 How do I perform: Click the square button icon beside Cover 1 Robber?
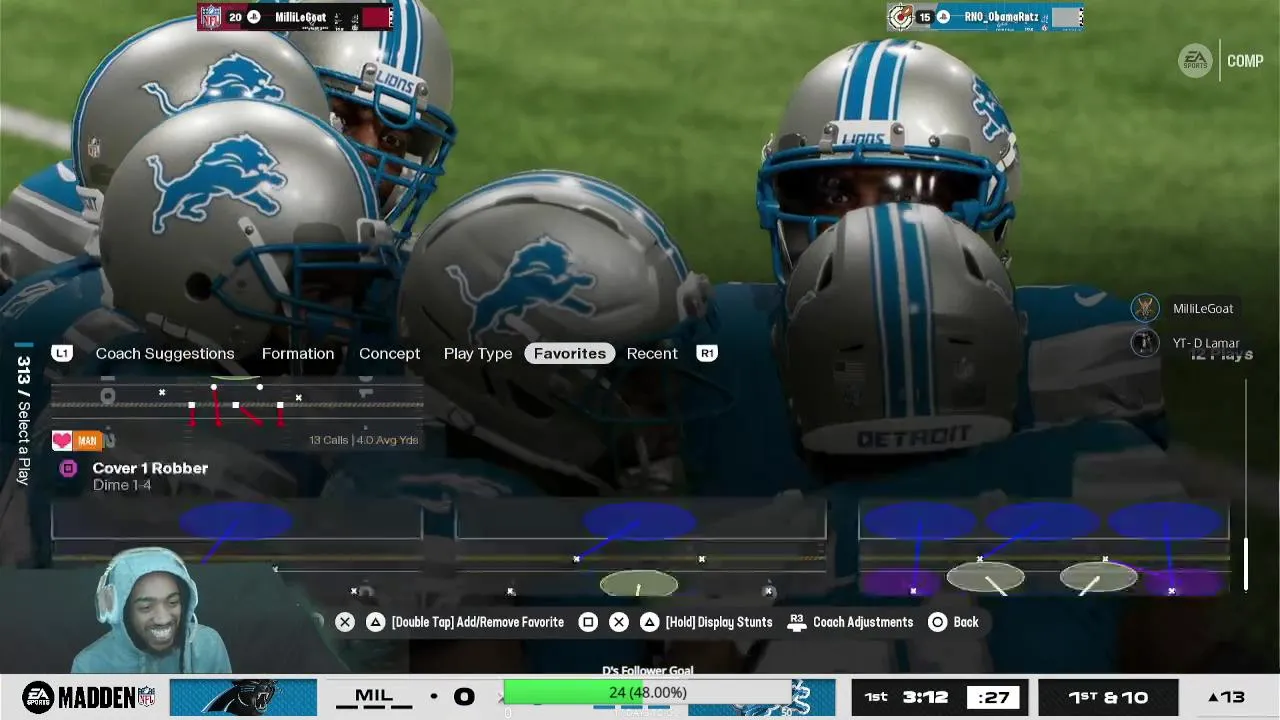coord(68,468)
